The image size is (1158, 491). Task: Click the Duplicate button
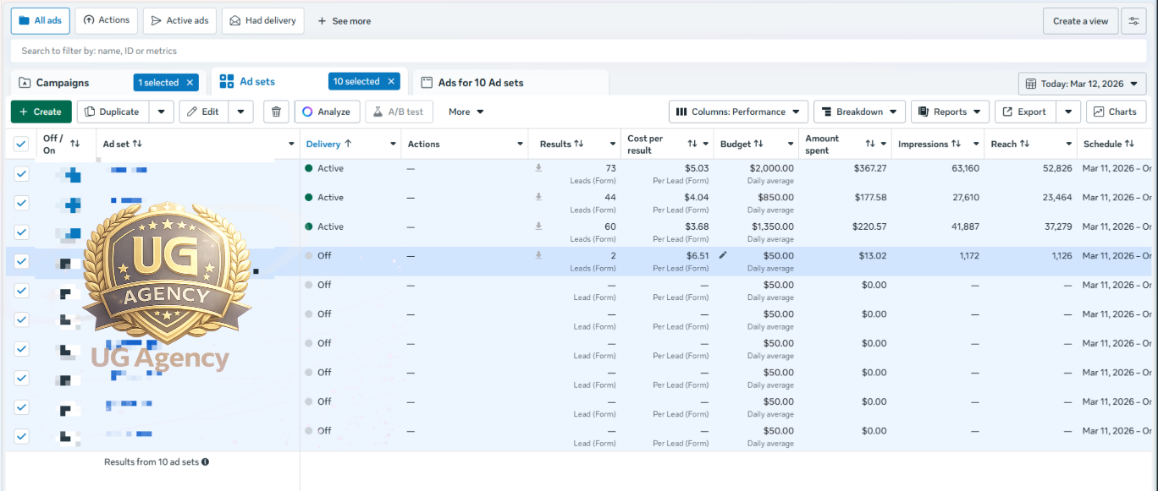tap(113, 111)
